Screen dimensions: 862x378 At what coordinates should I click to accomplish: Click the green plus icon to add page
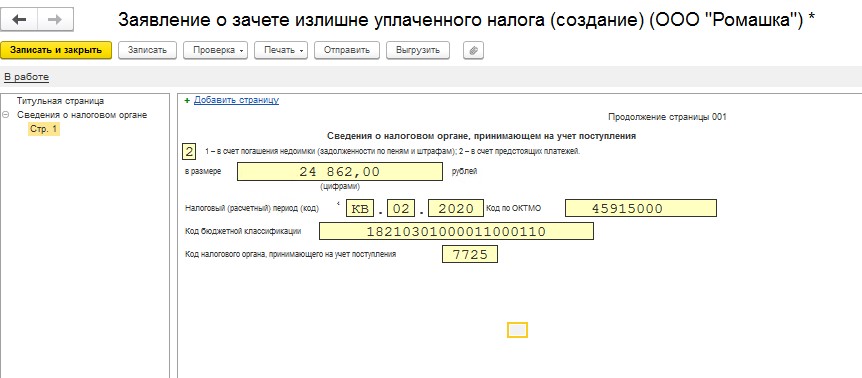point(187,101)
